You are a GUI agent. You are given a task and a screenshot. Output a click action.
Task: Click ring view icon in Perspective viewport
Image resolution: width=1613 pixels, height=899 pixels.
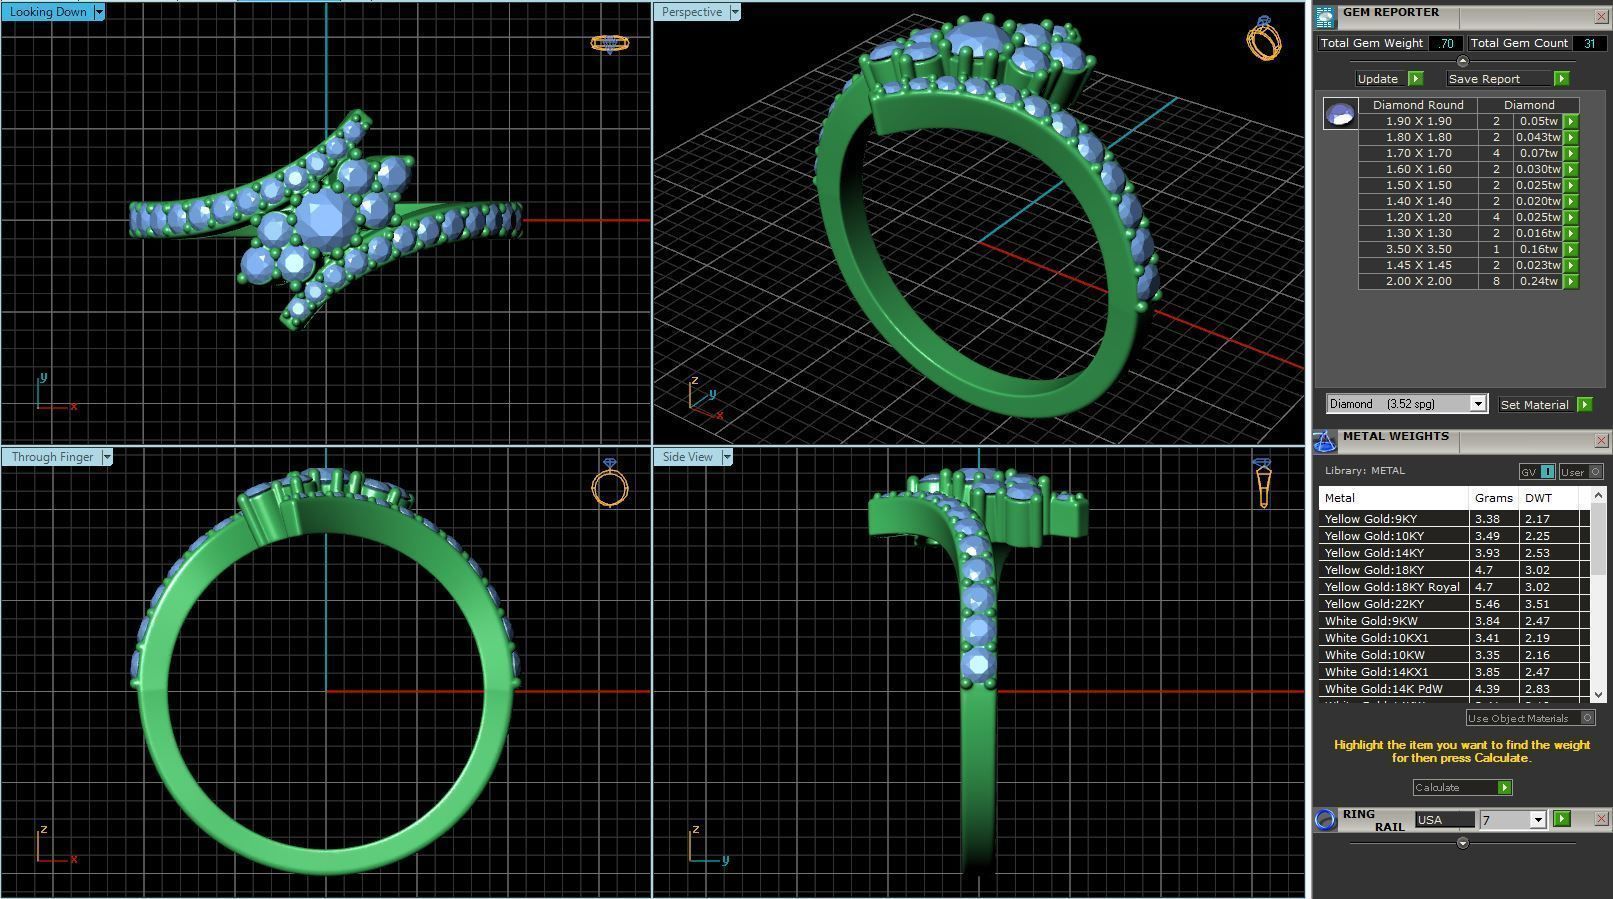point(1264,38)
